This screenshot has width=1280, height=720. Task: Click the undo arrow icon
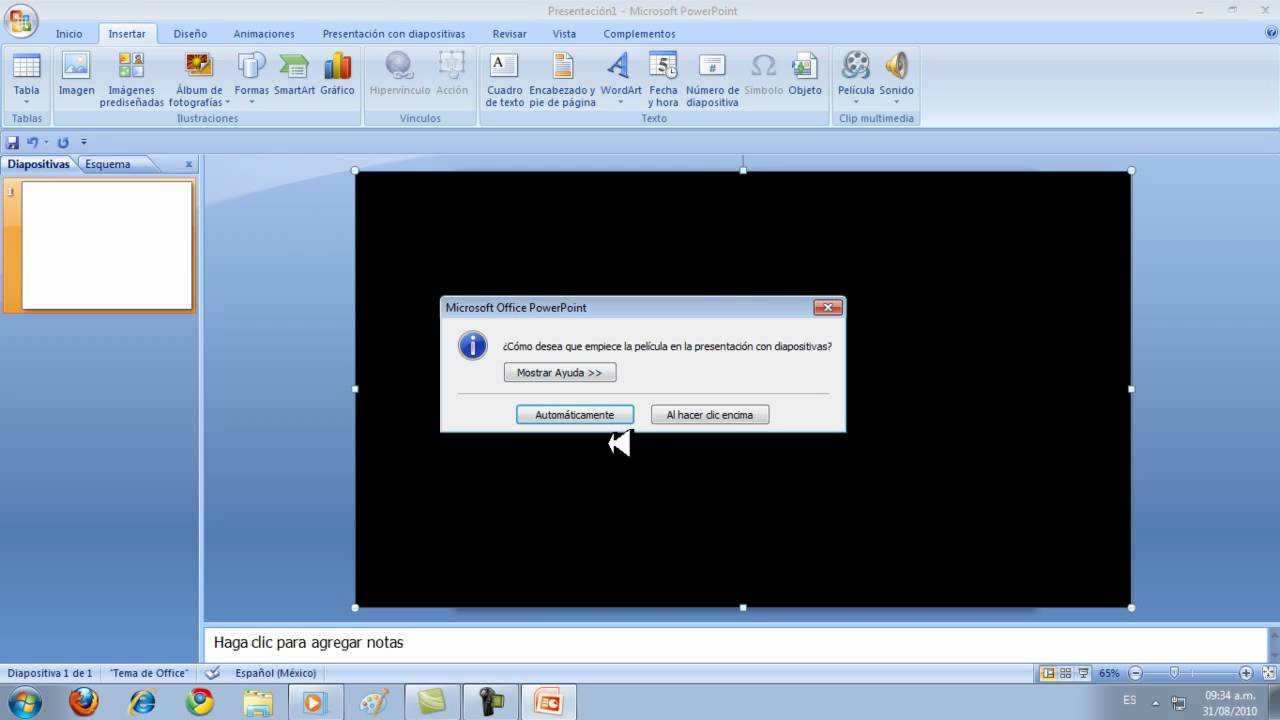32,142
